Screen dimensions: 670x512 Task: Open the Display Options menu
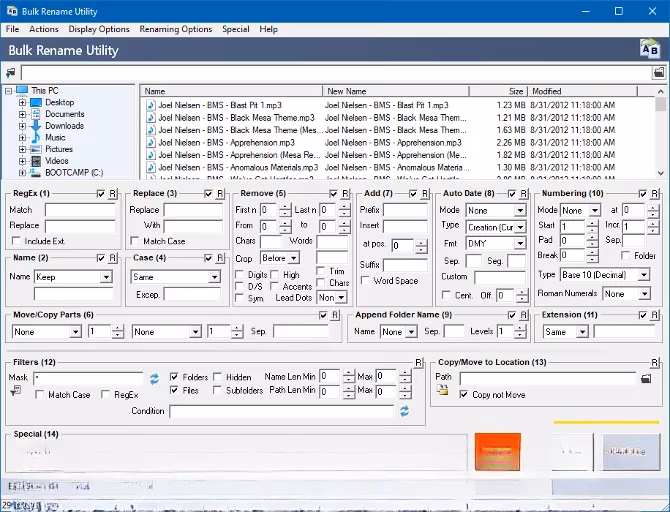coord(99,29)
